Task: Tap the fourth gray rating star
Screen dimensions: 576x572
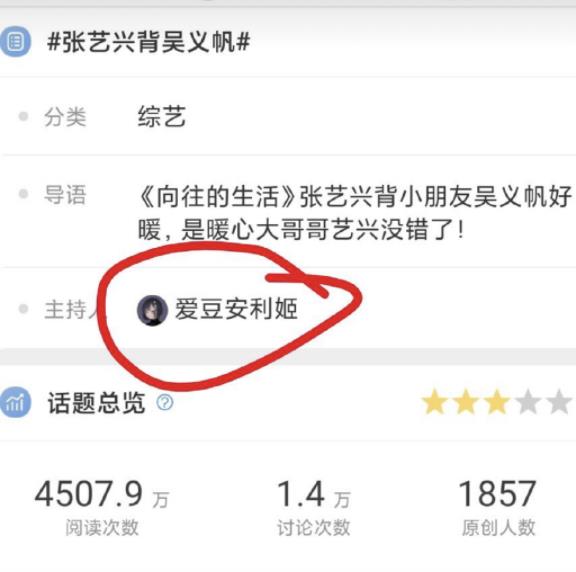Action: 528,402
